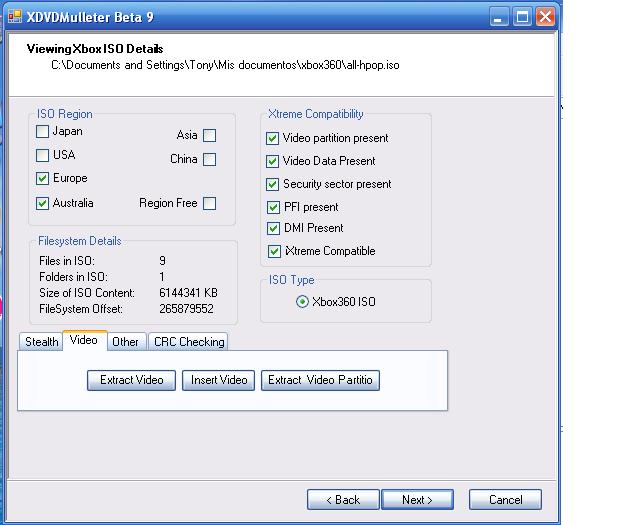The image size is (640, 525).
Task: Cancel the wizard
Action: pos(505,500)
